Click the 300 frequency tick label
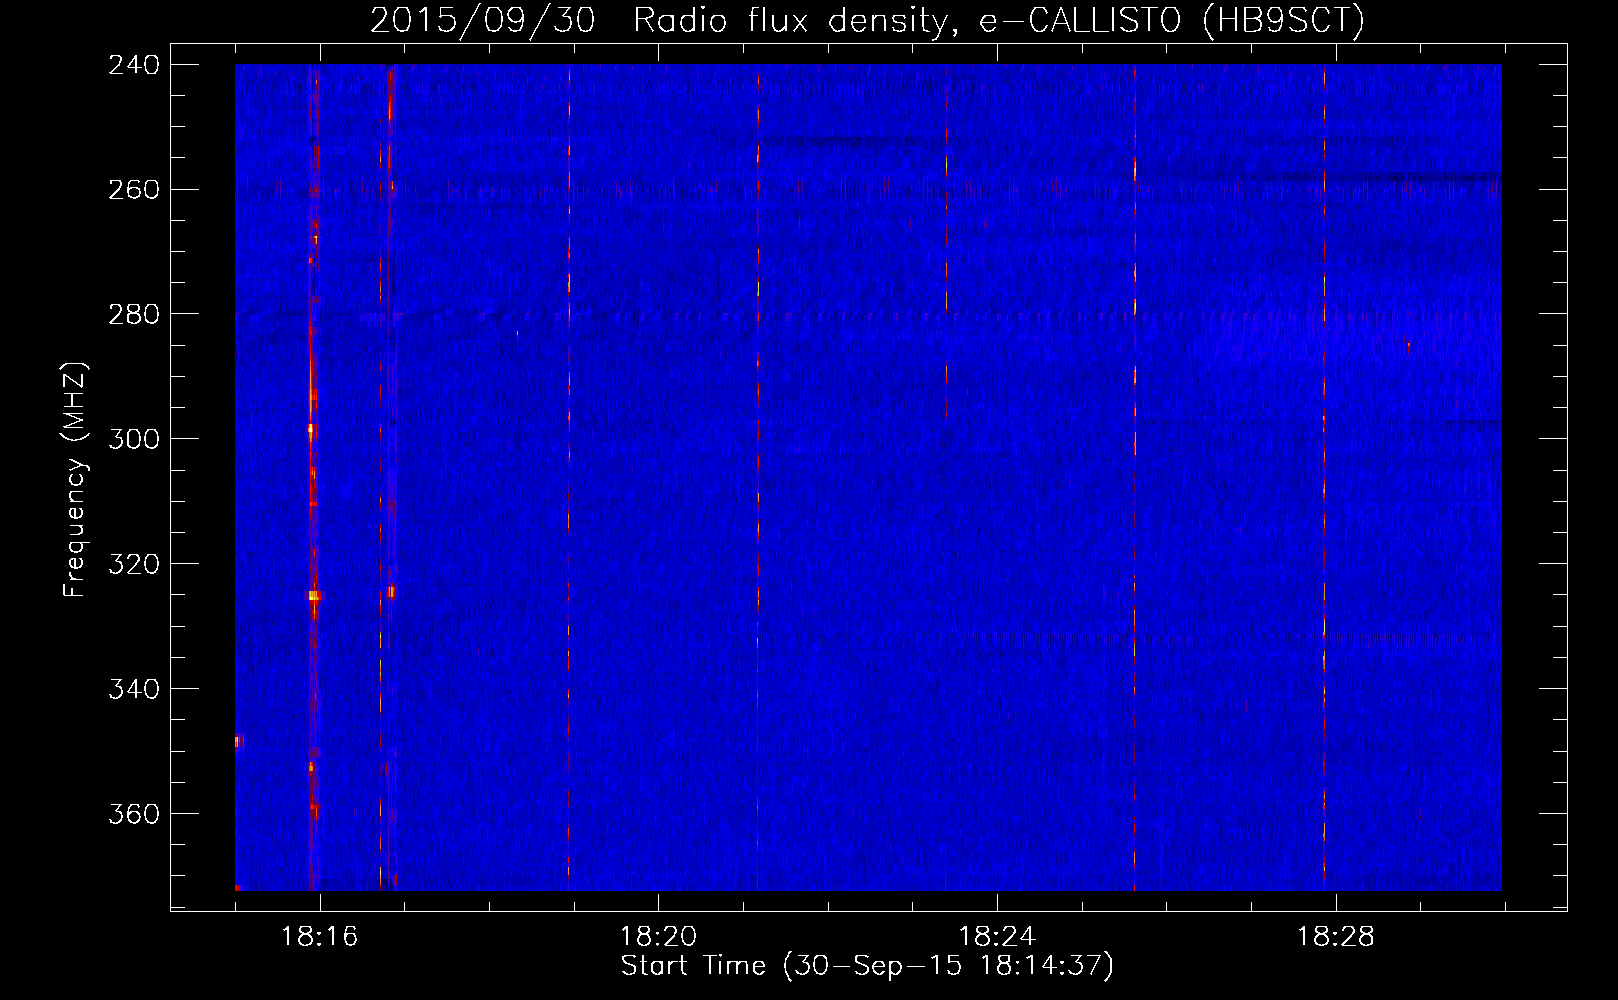 pyautogui.click(x=134, y=439)
